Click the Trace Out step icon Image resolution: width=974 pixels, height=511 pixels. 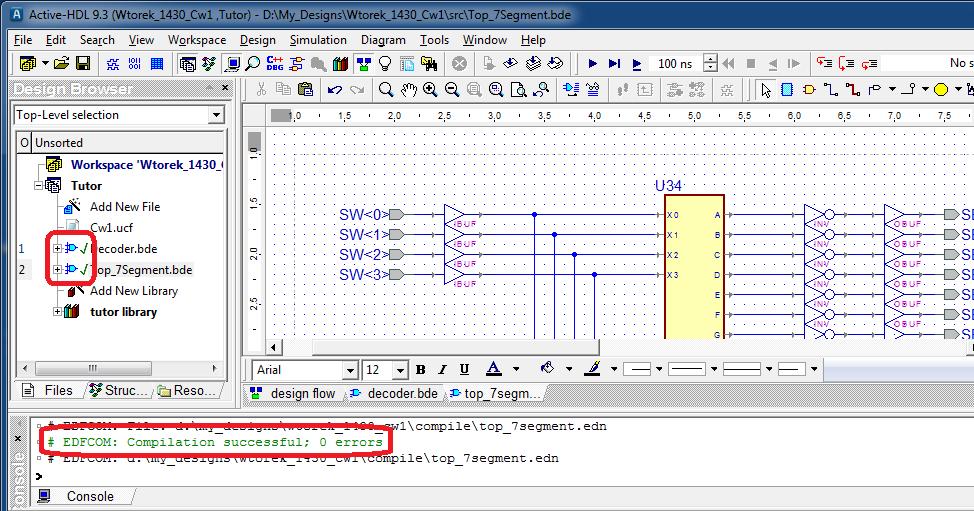pyautogui.click(x=869, y=63)
